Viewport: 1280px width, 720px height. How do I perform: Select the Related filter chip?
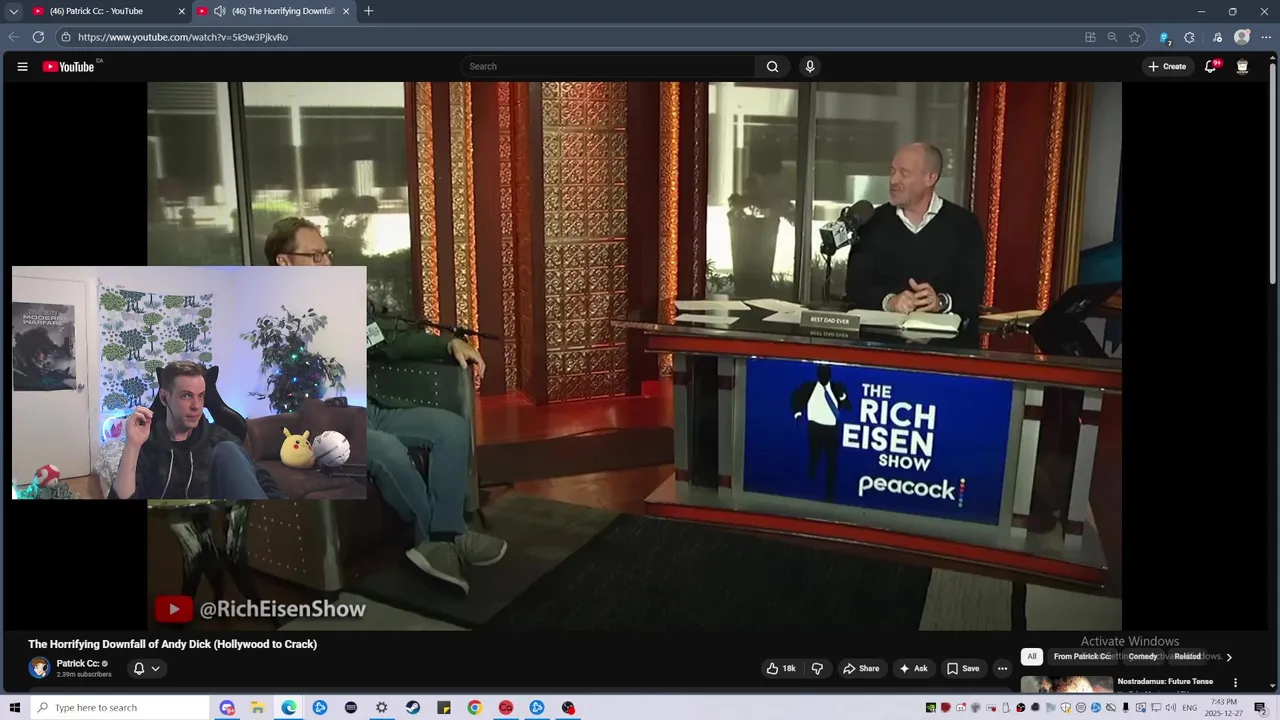1187,657
